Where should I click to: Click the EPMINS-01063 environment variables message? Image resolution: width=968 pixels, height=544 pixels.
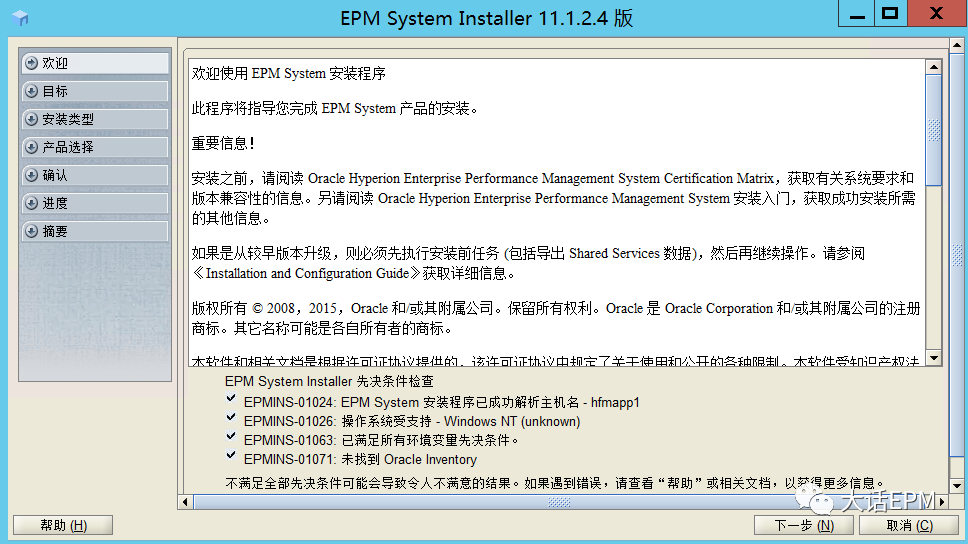[x=381, y=440]
